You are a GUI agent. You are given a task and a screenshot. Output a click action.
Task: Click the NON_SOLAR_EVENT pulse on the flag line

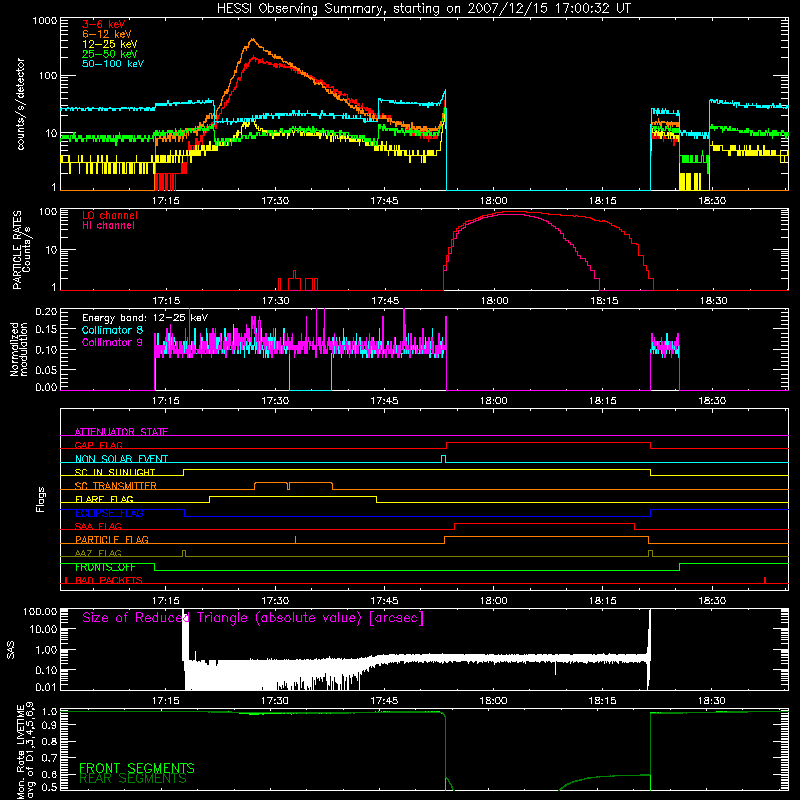(443, 459)
